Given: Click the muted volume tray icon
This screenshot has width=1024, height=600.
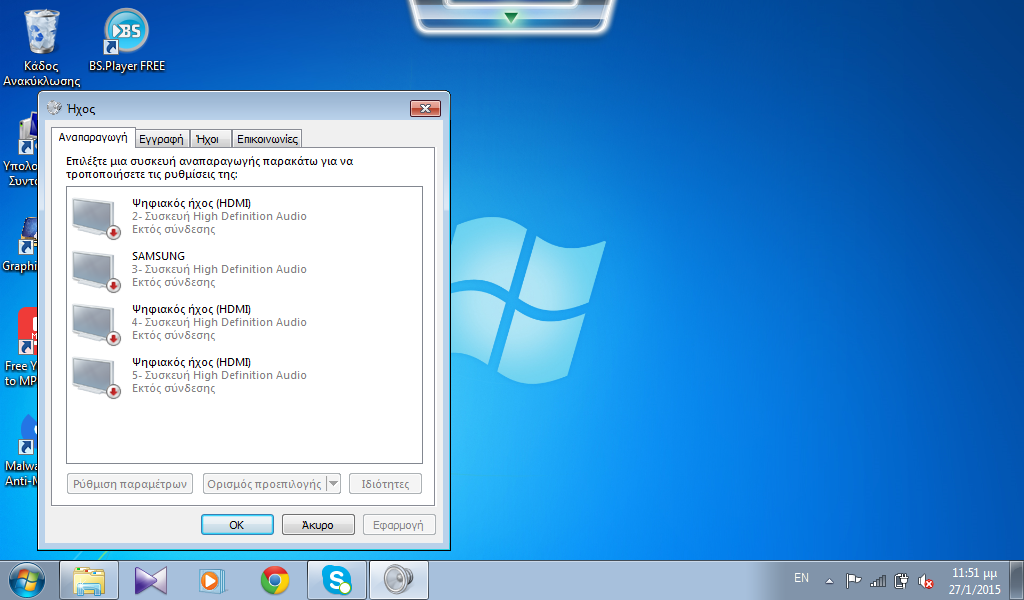Looking at the screenshot, I should [x=925, y=580].
